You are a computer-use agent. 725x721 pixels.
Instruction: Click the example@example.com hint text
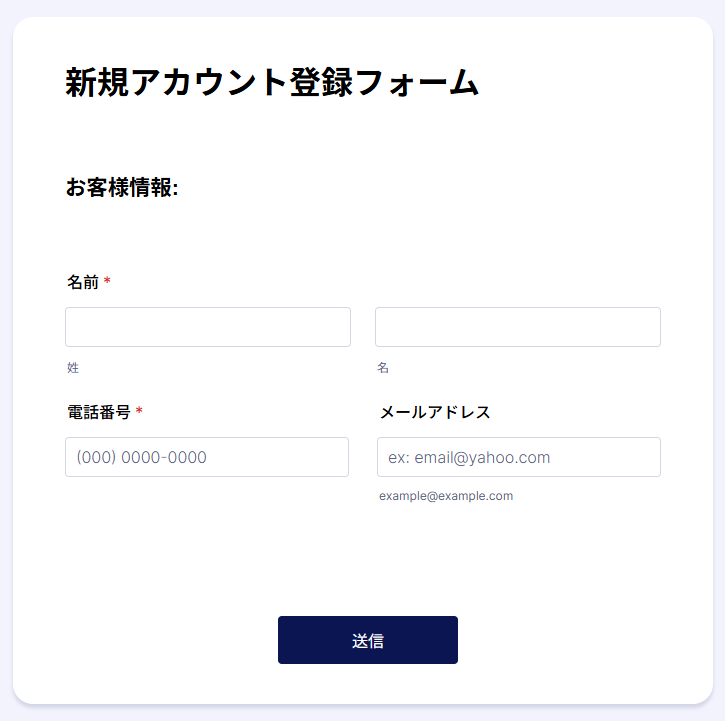pos(446,496)
